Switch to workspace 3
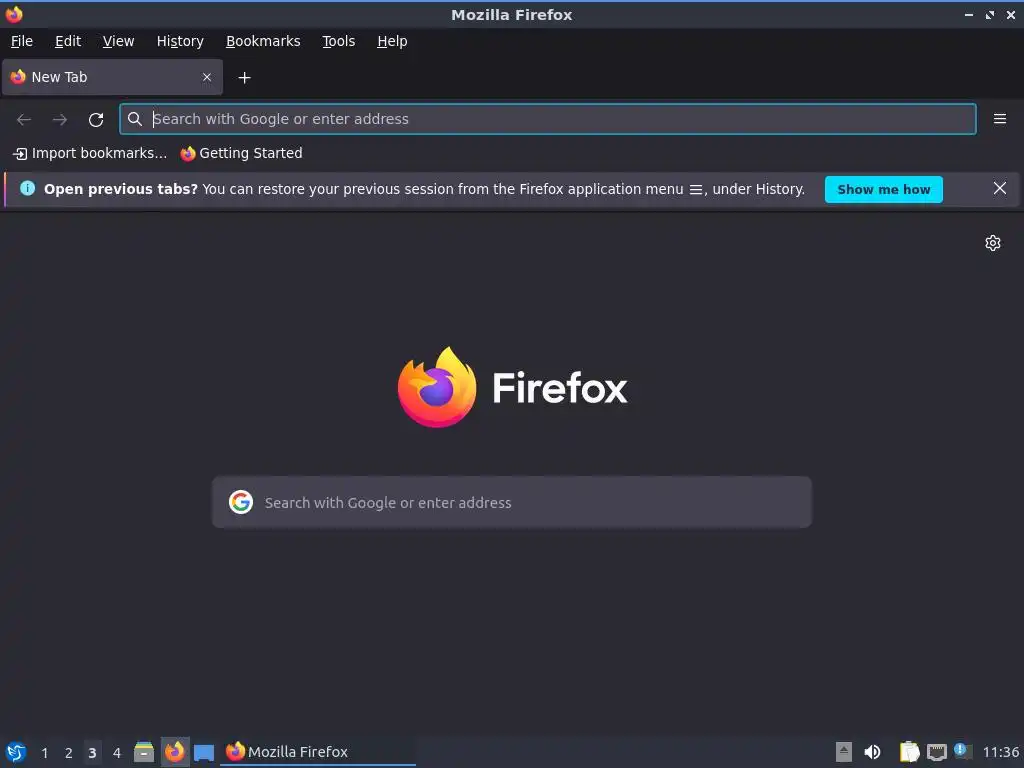 coord(92,753)
